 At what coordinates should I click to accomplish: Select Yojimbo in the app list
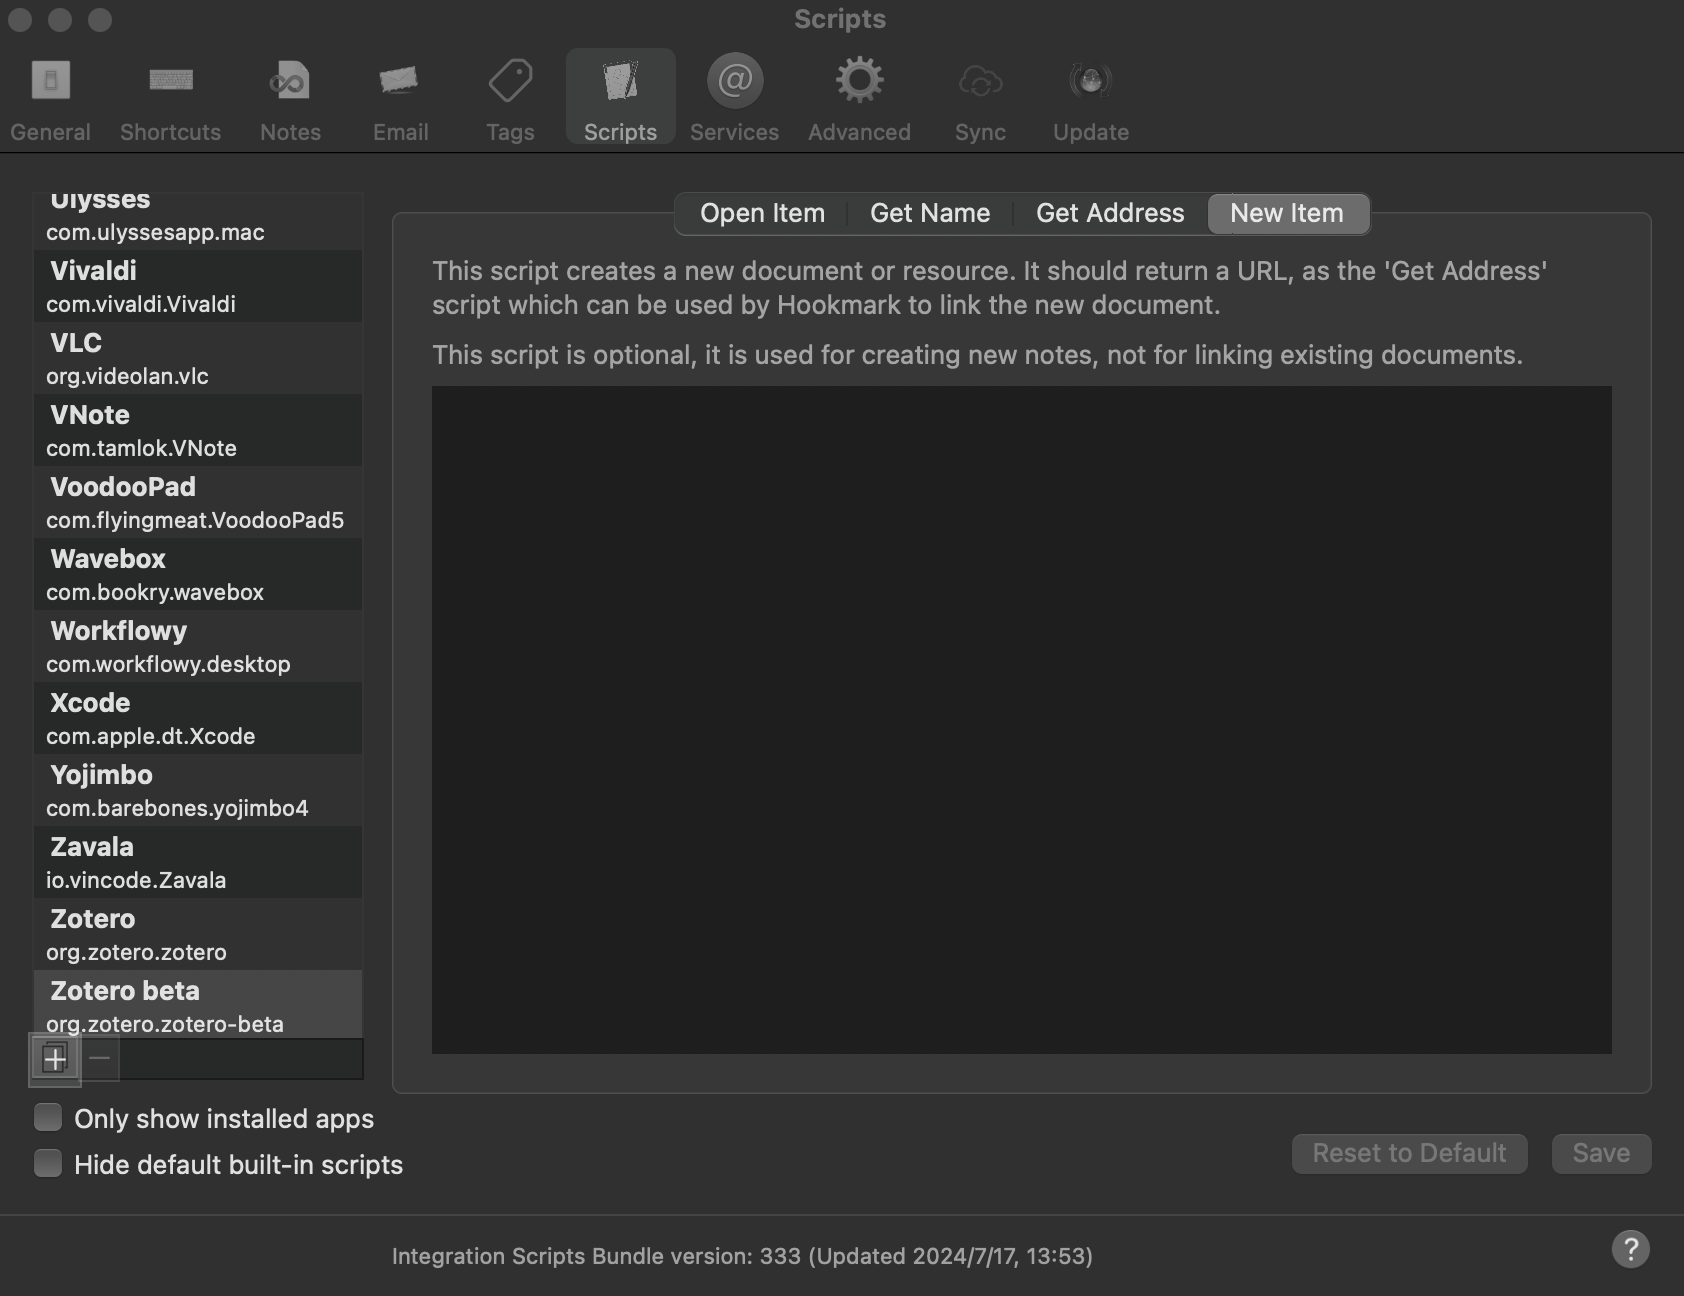coord(198,790)
